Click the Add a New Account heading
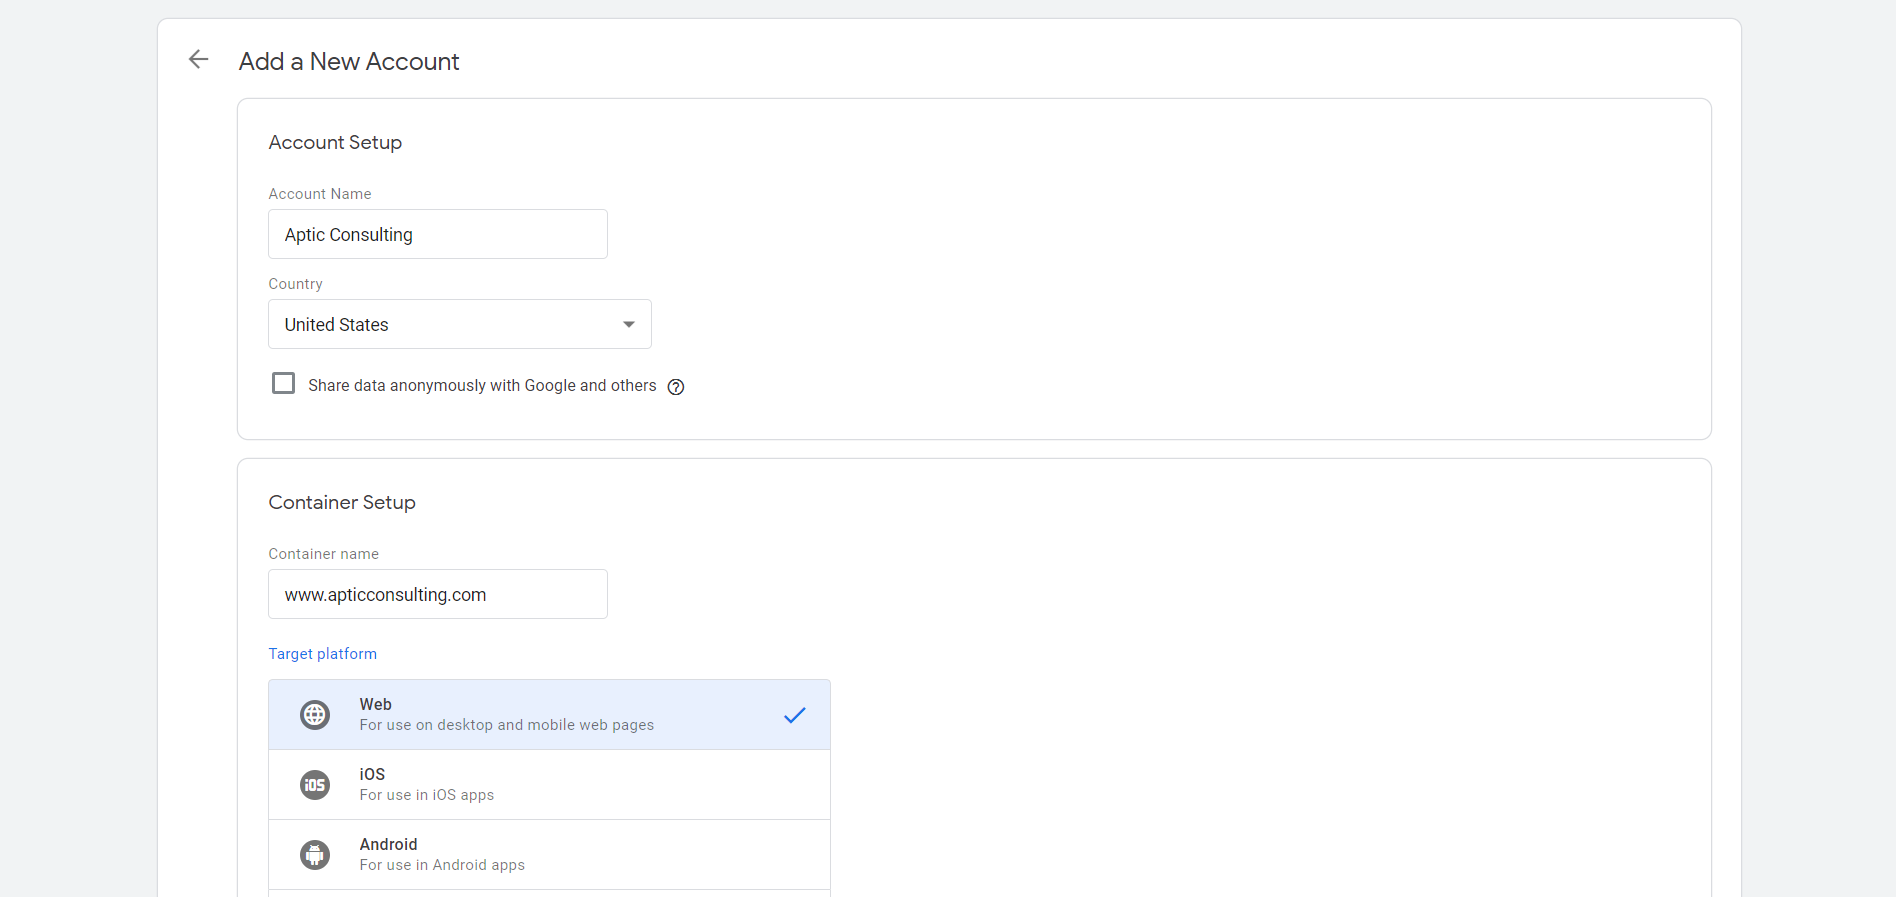Image resolution: width=1896 pixels, height=897 pixels. pos(349,61)
